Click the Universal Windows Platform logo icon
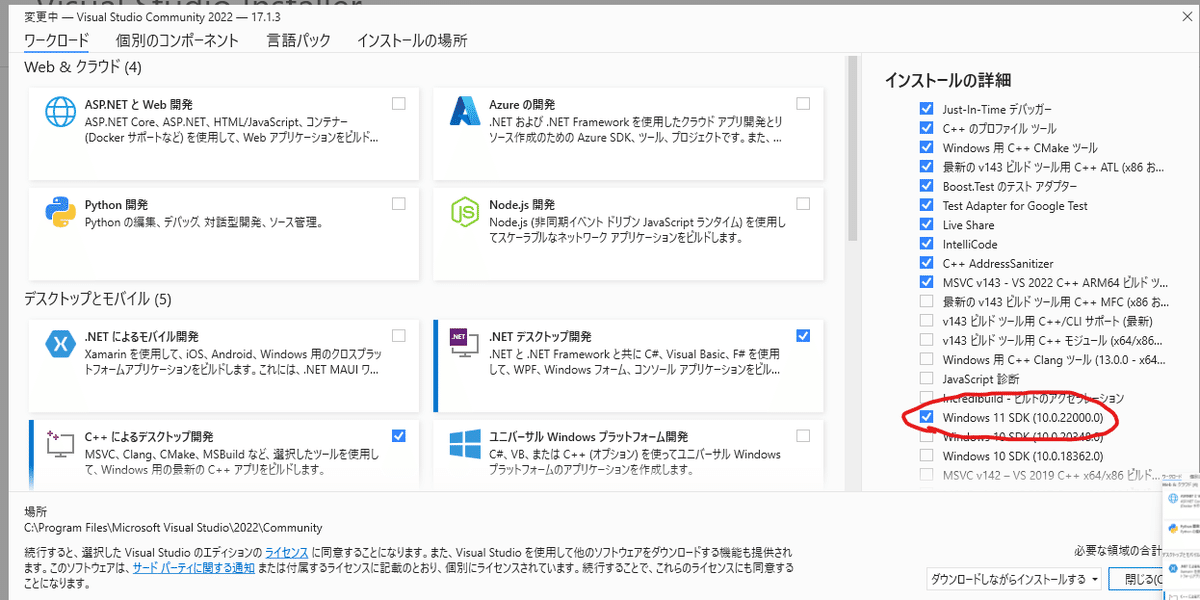This screenshot has width=1200, height=600. coord(467,446)
